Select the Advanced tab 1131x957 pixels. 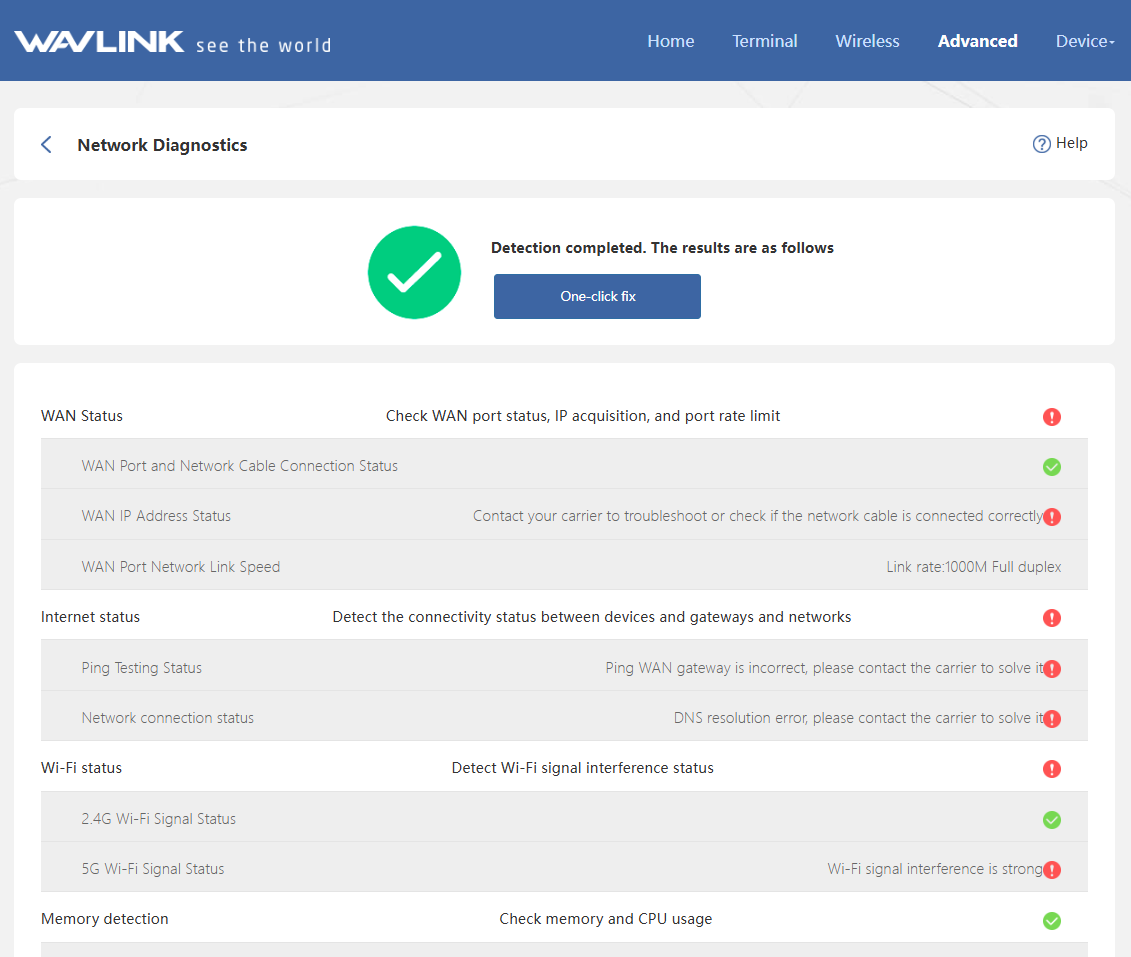click(977, 41)
